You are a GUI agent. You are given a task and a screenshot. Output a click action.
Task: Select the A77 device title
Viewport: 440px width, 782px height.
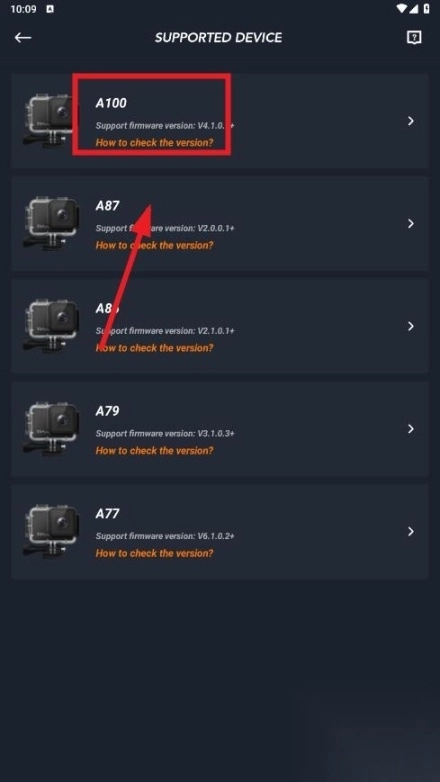click(x=107, y=514)
